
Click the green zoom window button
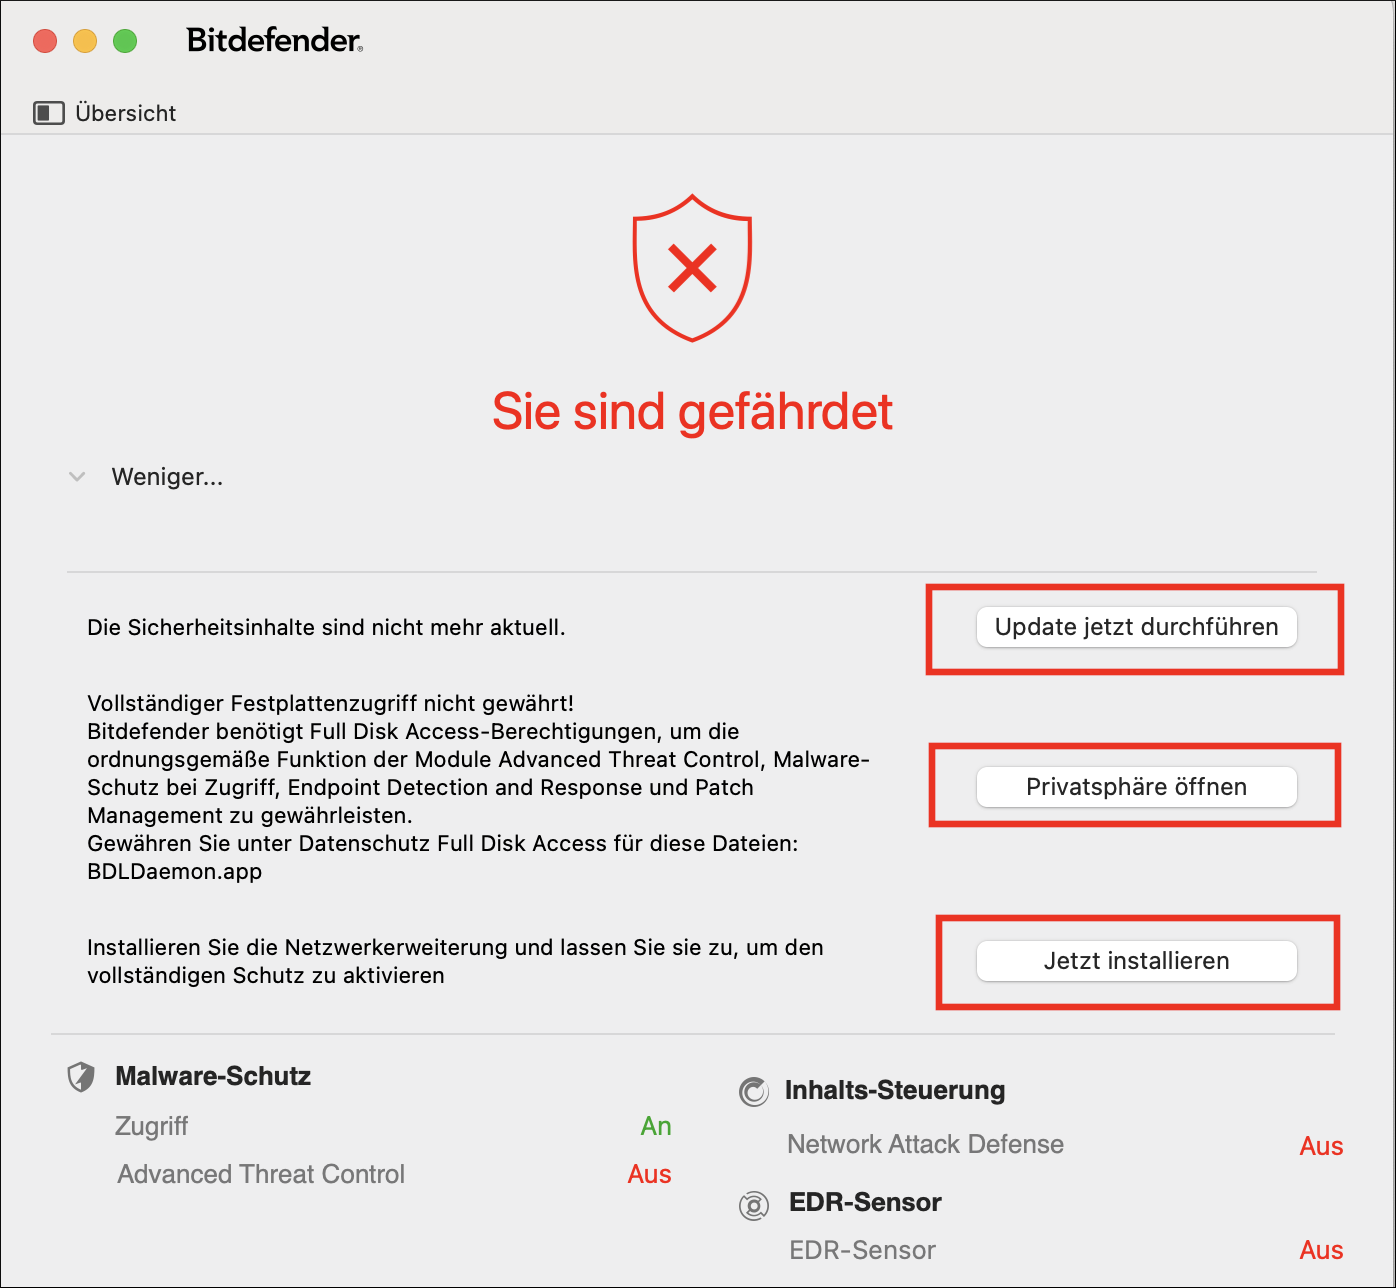click(125, 41)
